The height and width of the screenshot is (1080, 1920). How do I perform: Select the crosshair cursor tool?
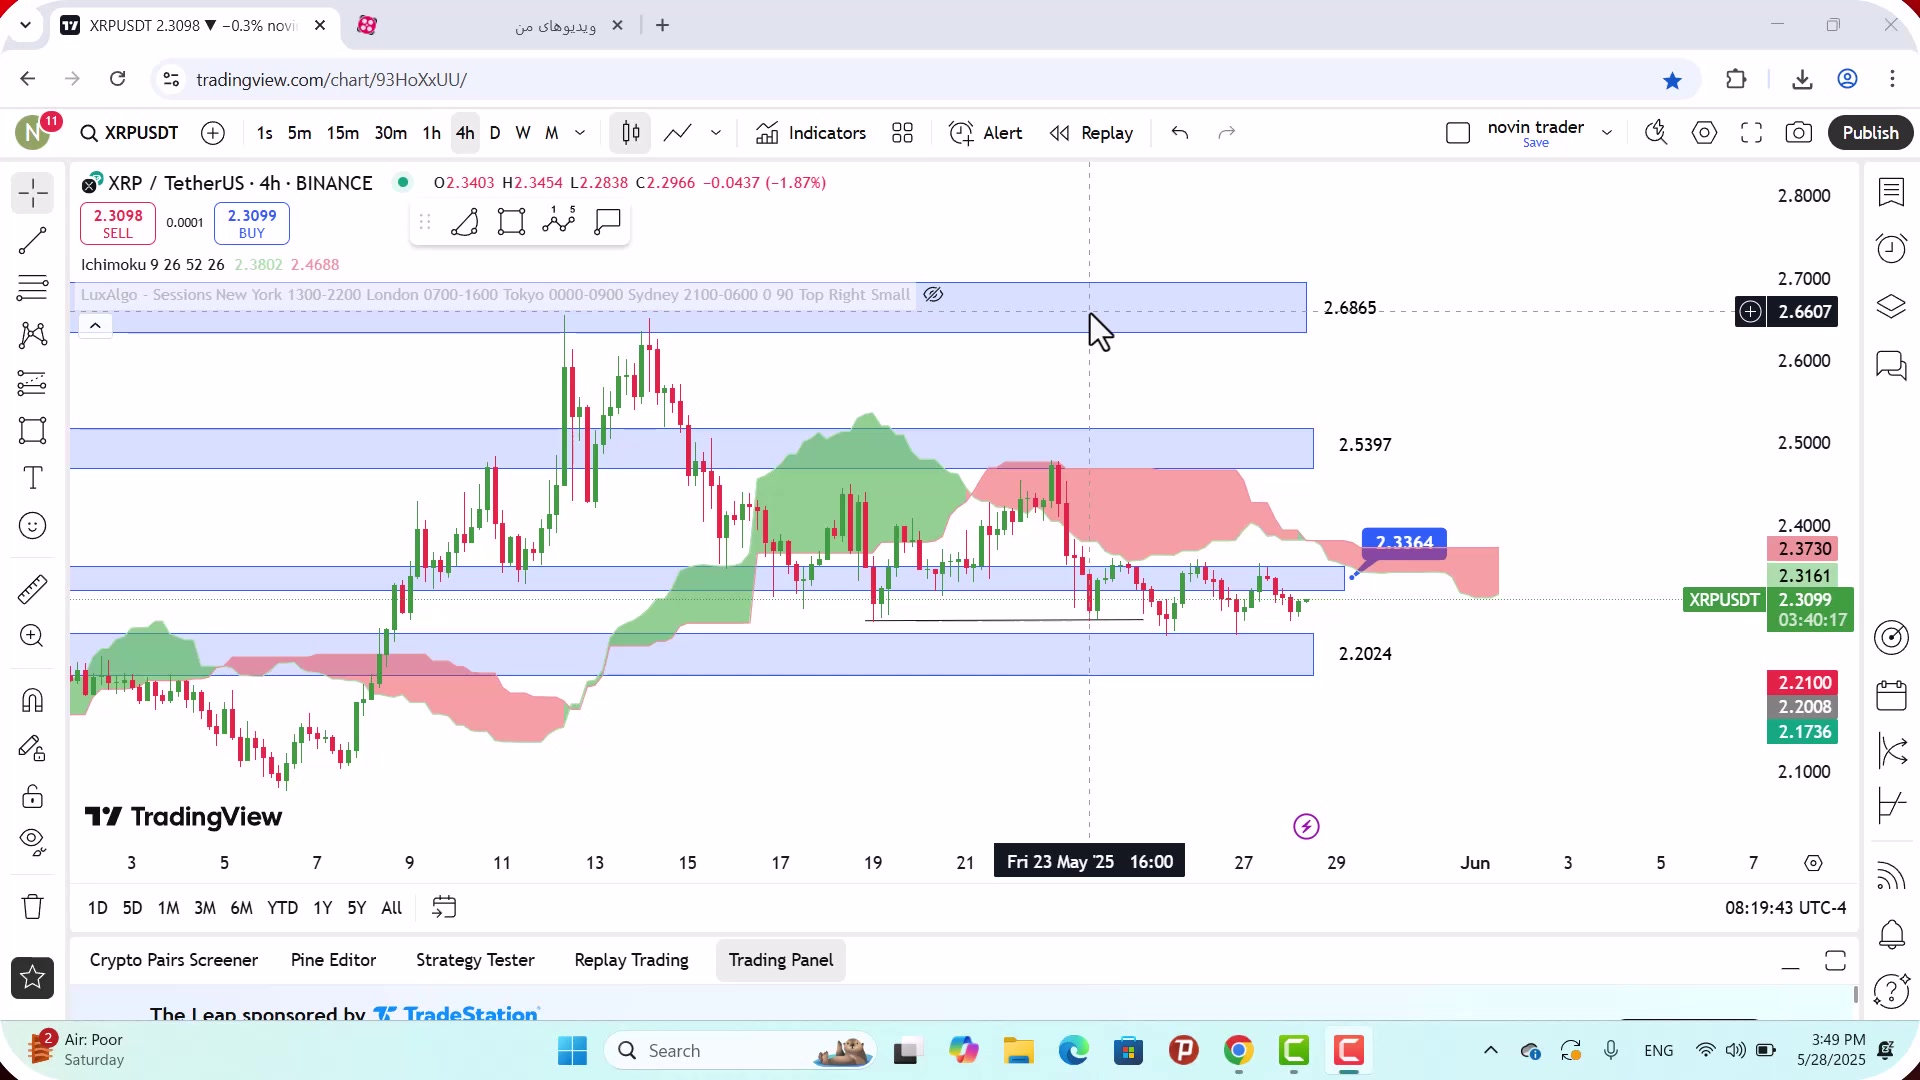point(32,193)
